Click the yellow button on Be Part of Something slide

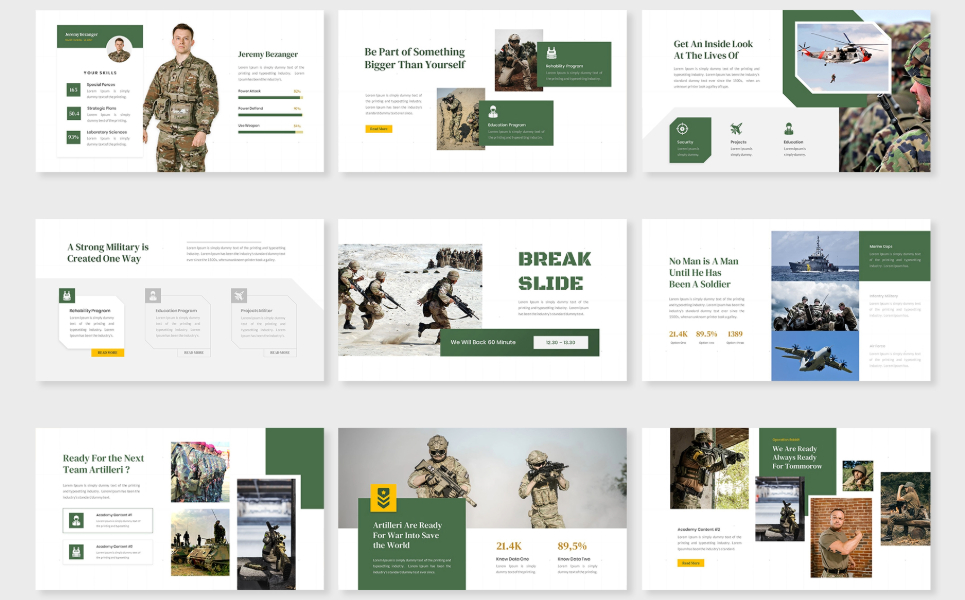(x=378, y=129)
